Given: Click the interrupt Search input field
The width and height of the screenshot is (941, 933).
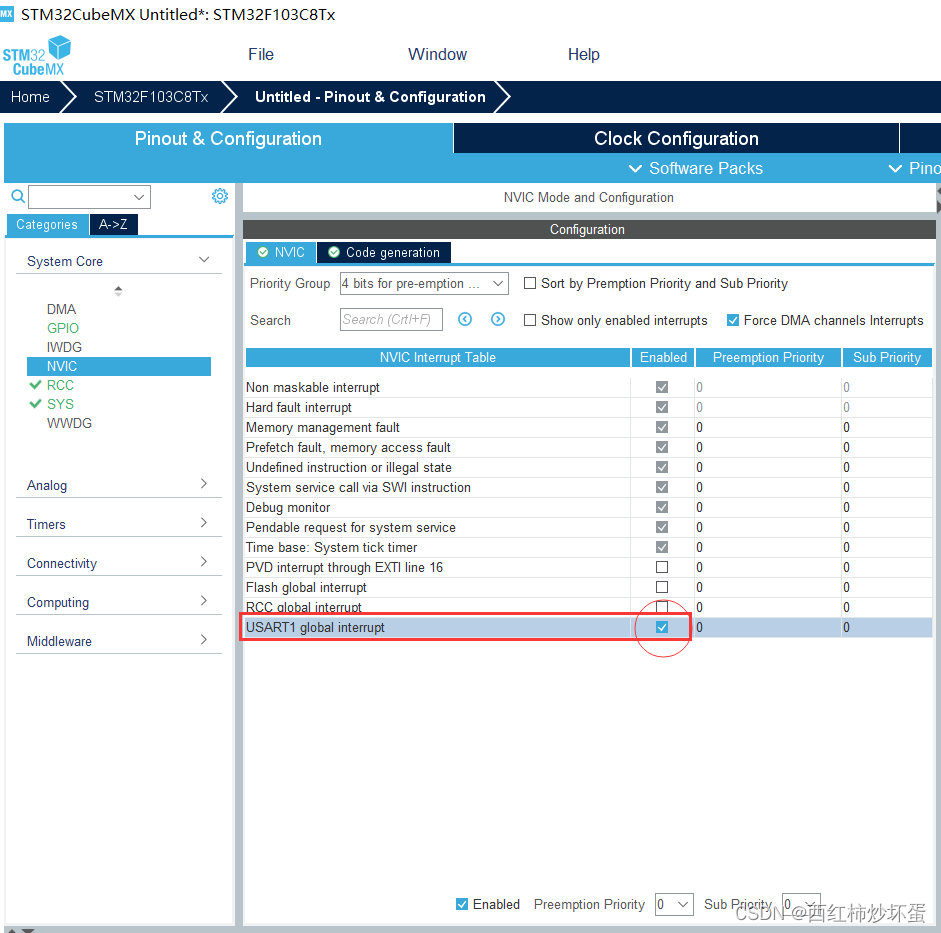Looking at the screenshot, I should pos(391,319).
